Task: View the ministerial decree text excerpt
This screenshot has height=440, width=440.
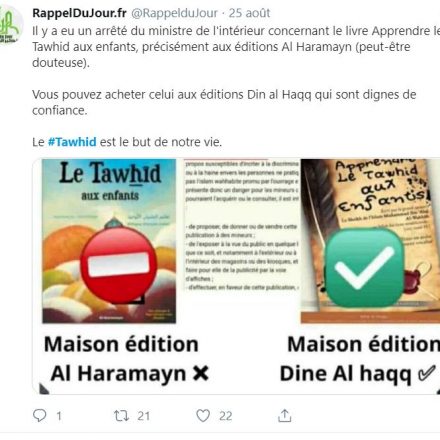Action: click(242, 226)
